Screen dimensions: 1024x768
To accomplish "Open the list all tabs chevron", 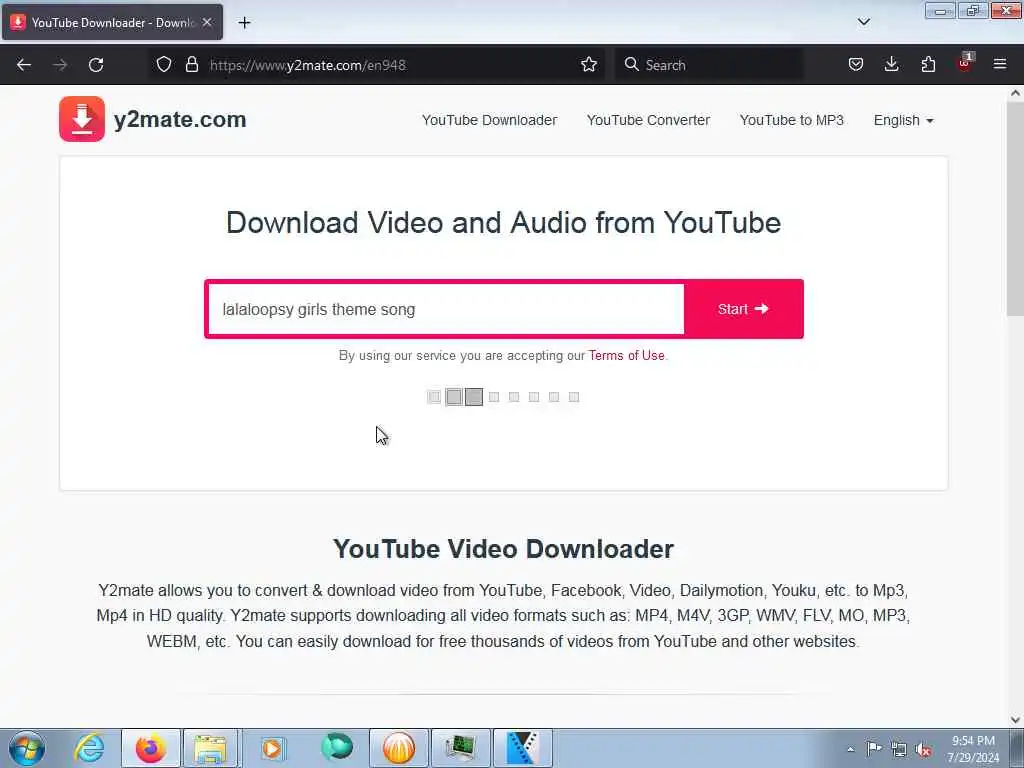I will coord(863,22).
